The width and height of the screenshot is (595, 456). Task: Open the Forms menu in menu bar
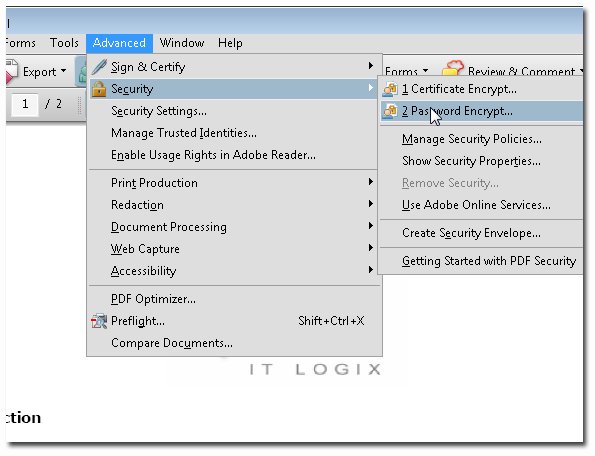point(21,43)
